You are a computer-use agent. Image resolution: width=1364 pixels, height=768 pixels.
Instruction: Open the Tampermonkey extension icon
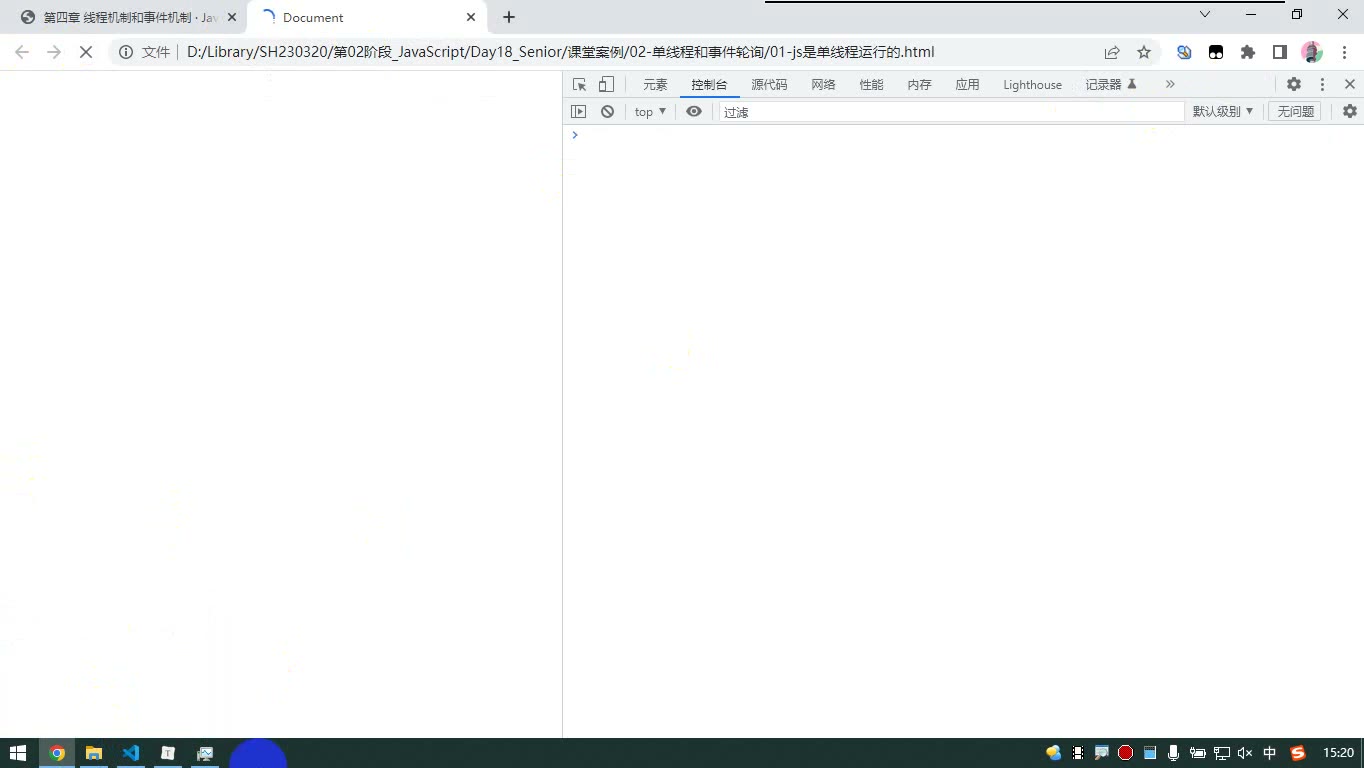1216,52
